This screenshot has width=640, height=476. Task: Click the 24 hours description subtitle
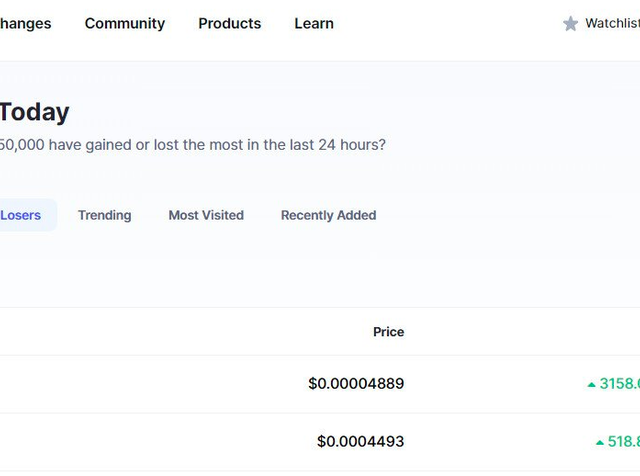(192, 145)
